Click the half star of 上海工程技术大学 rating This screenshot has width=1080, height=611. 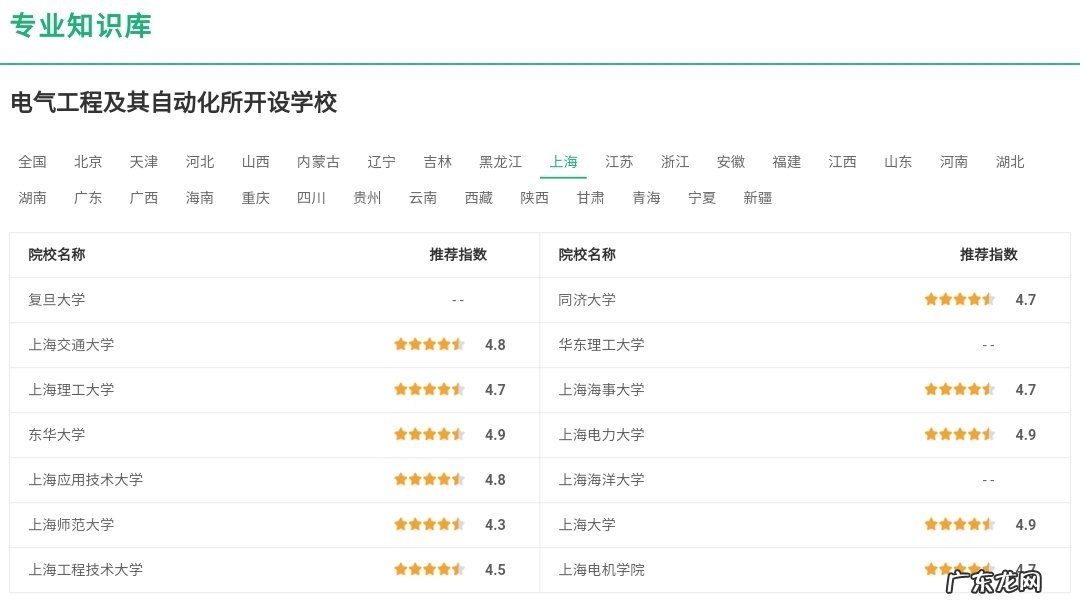coord(458,568)
